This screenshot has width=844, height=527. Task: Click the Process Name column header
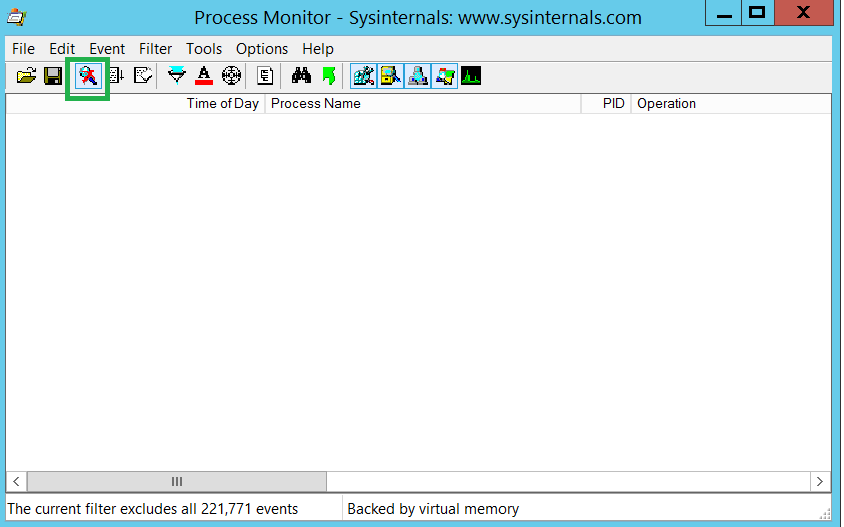(x=423, y=104)
